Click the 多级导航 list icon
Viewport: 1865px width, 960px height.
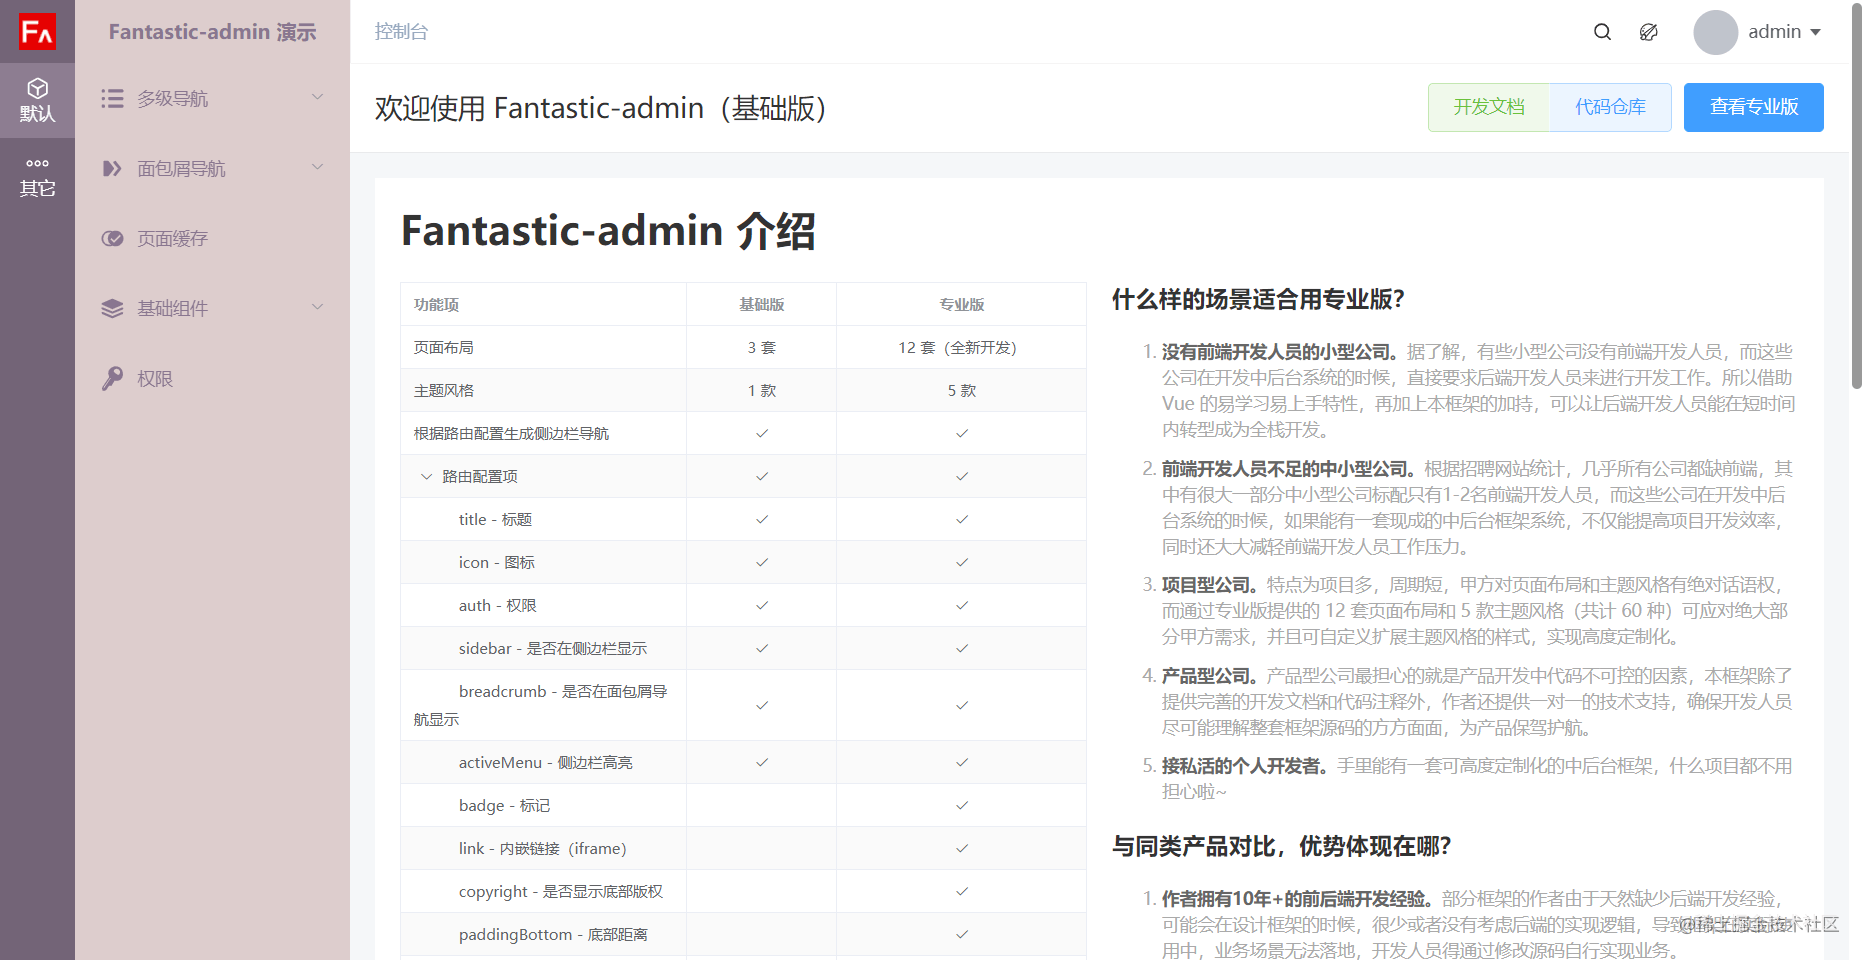pos(112,98)
